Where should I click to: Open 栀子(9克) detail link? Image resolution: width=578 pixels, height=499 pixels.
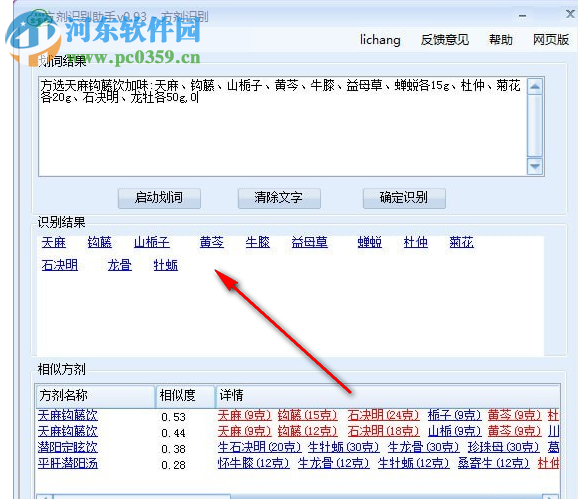pyautogui.click(x=455, y=415)
